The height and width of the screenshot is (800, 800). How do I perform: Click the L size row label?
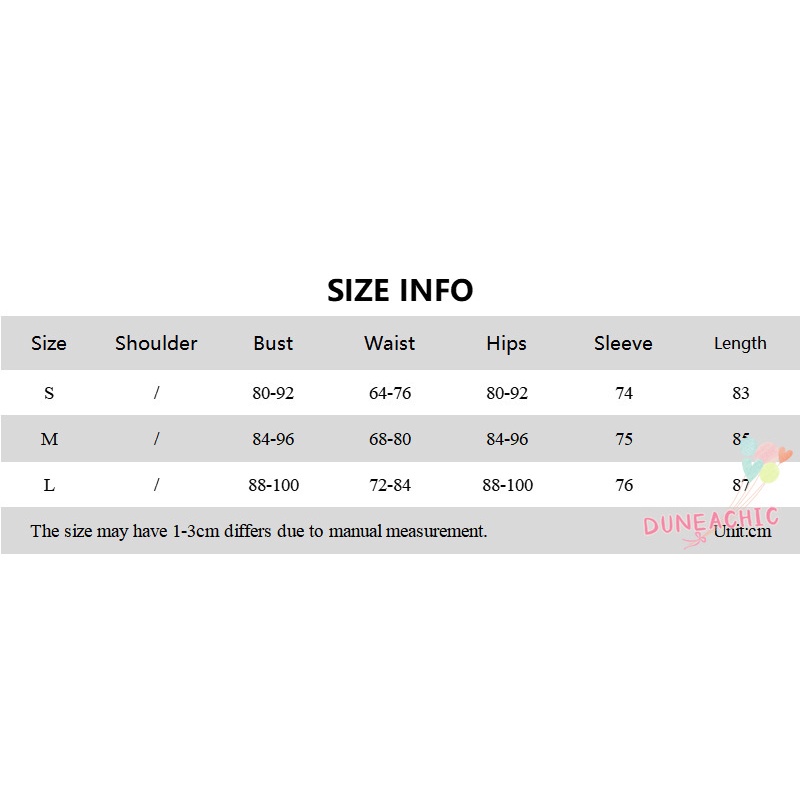coord(49,485)
